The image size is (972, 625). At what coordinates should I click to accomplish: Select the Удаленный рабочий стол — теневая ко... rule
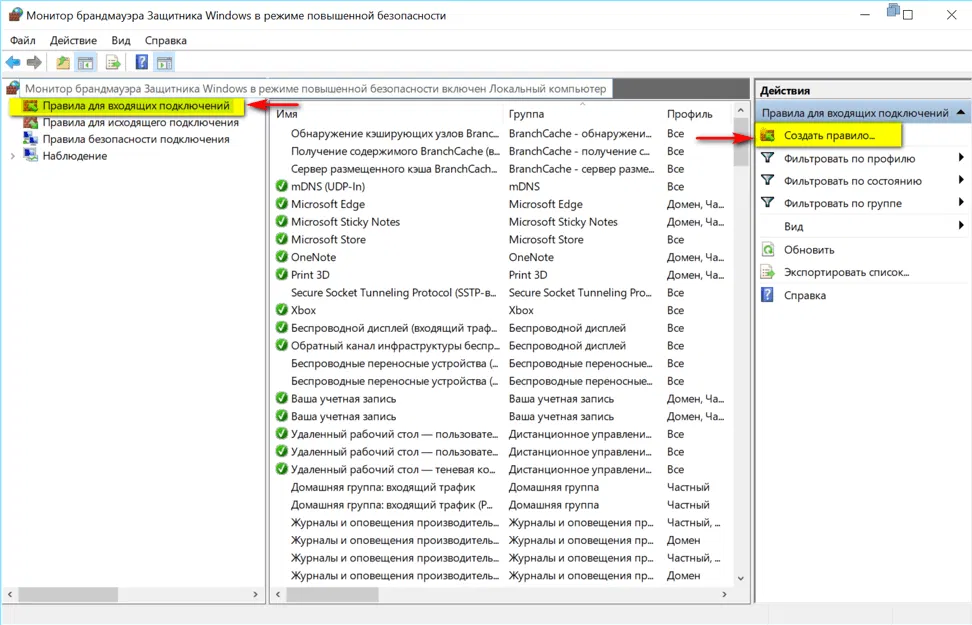[502, 469]
